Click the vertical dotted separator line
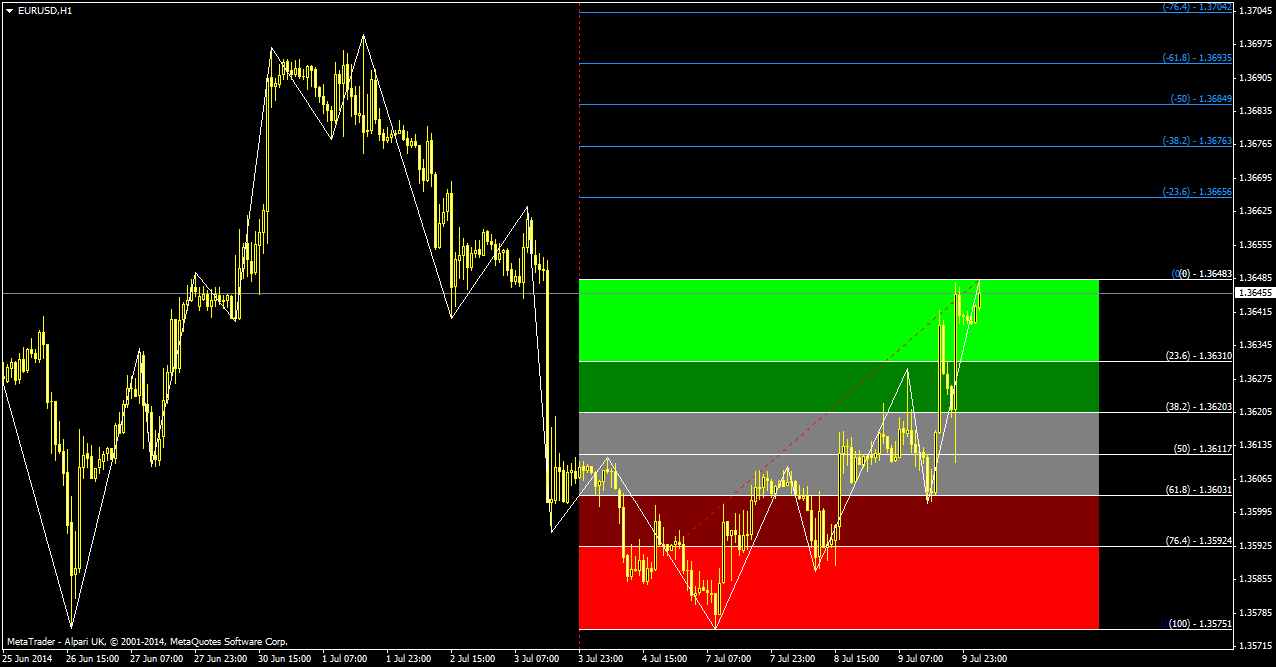Viewport: 1276px width, 667px height. (580, 150)
